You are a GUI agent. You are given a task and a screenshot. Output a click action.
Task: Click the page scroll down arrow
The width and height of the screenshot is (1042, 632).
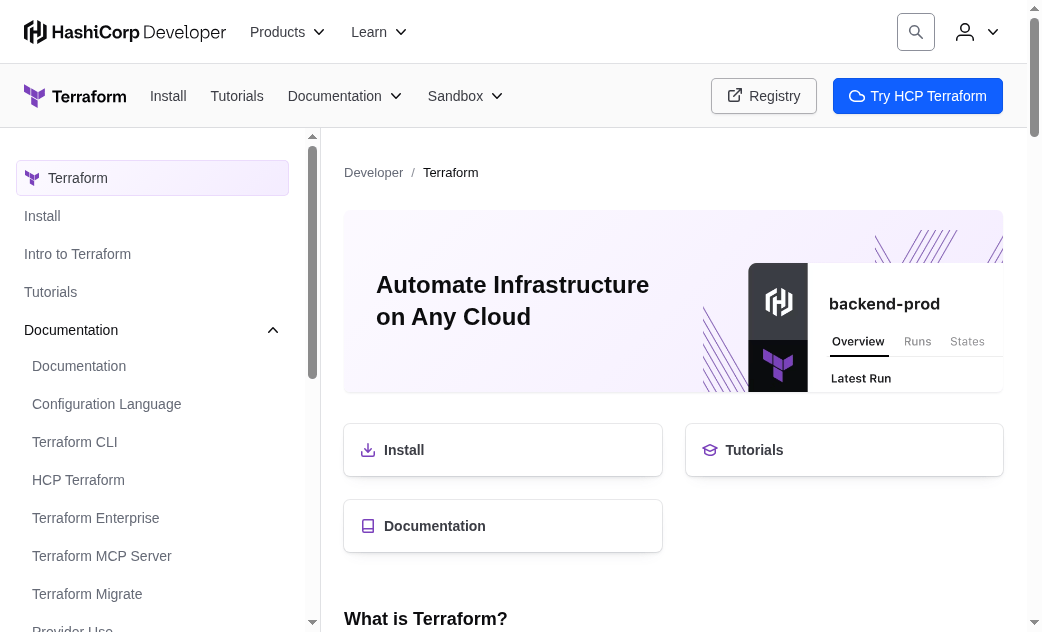1035,623
